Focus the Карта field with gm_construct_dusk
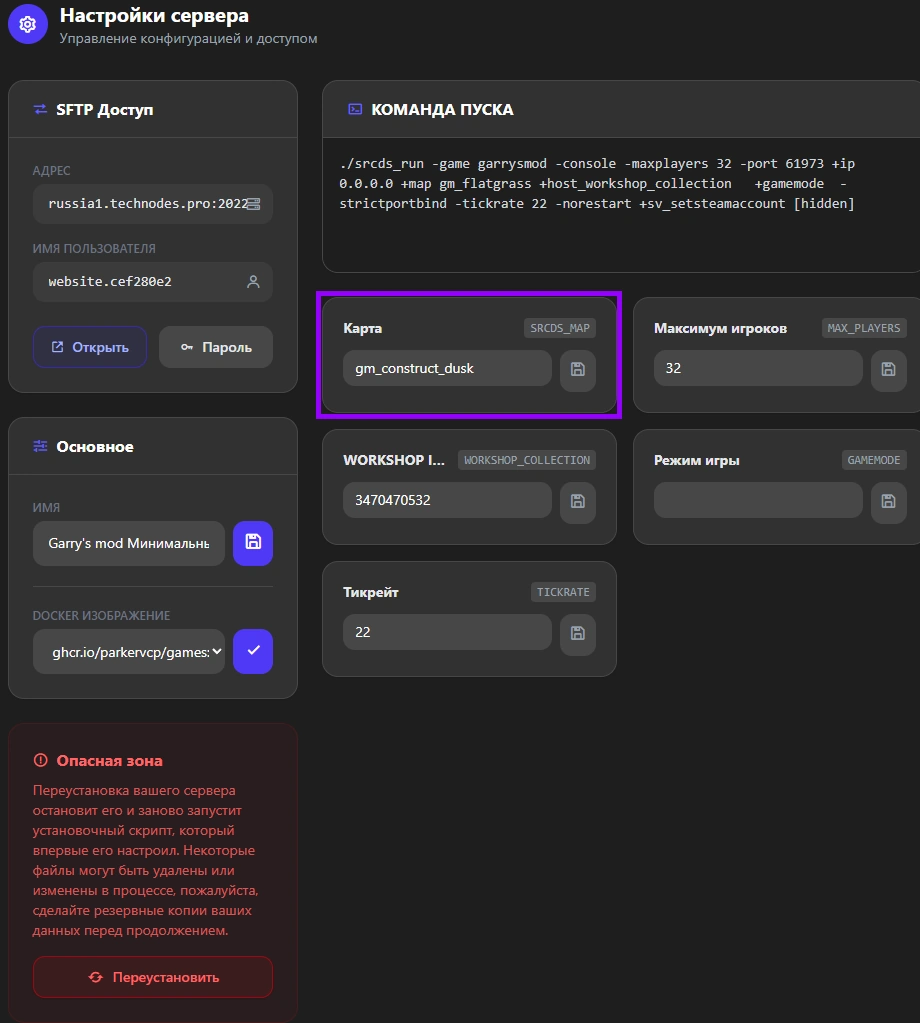The width and height of the screenshot is (920, 1023). (448, 368)
